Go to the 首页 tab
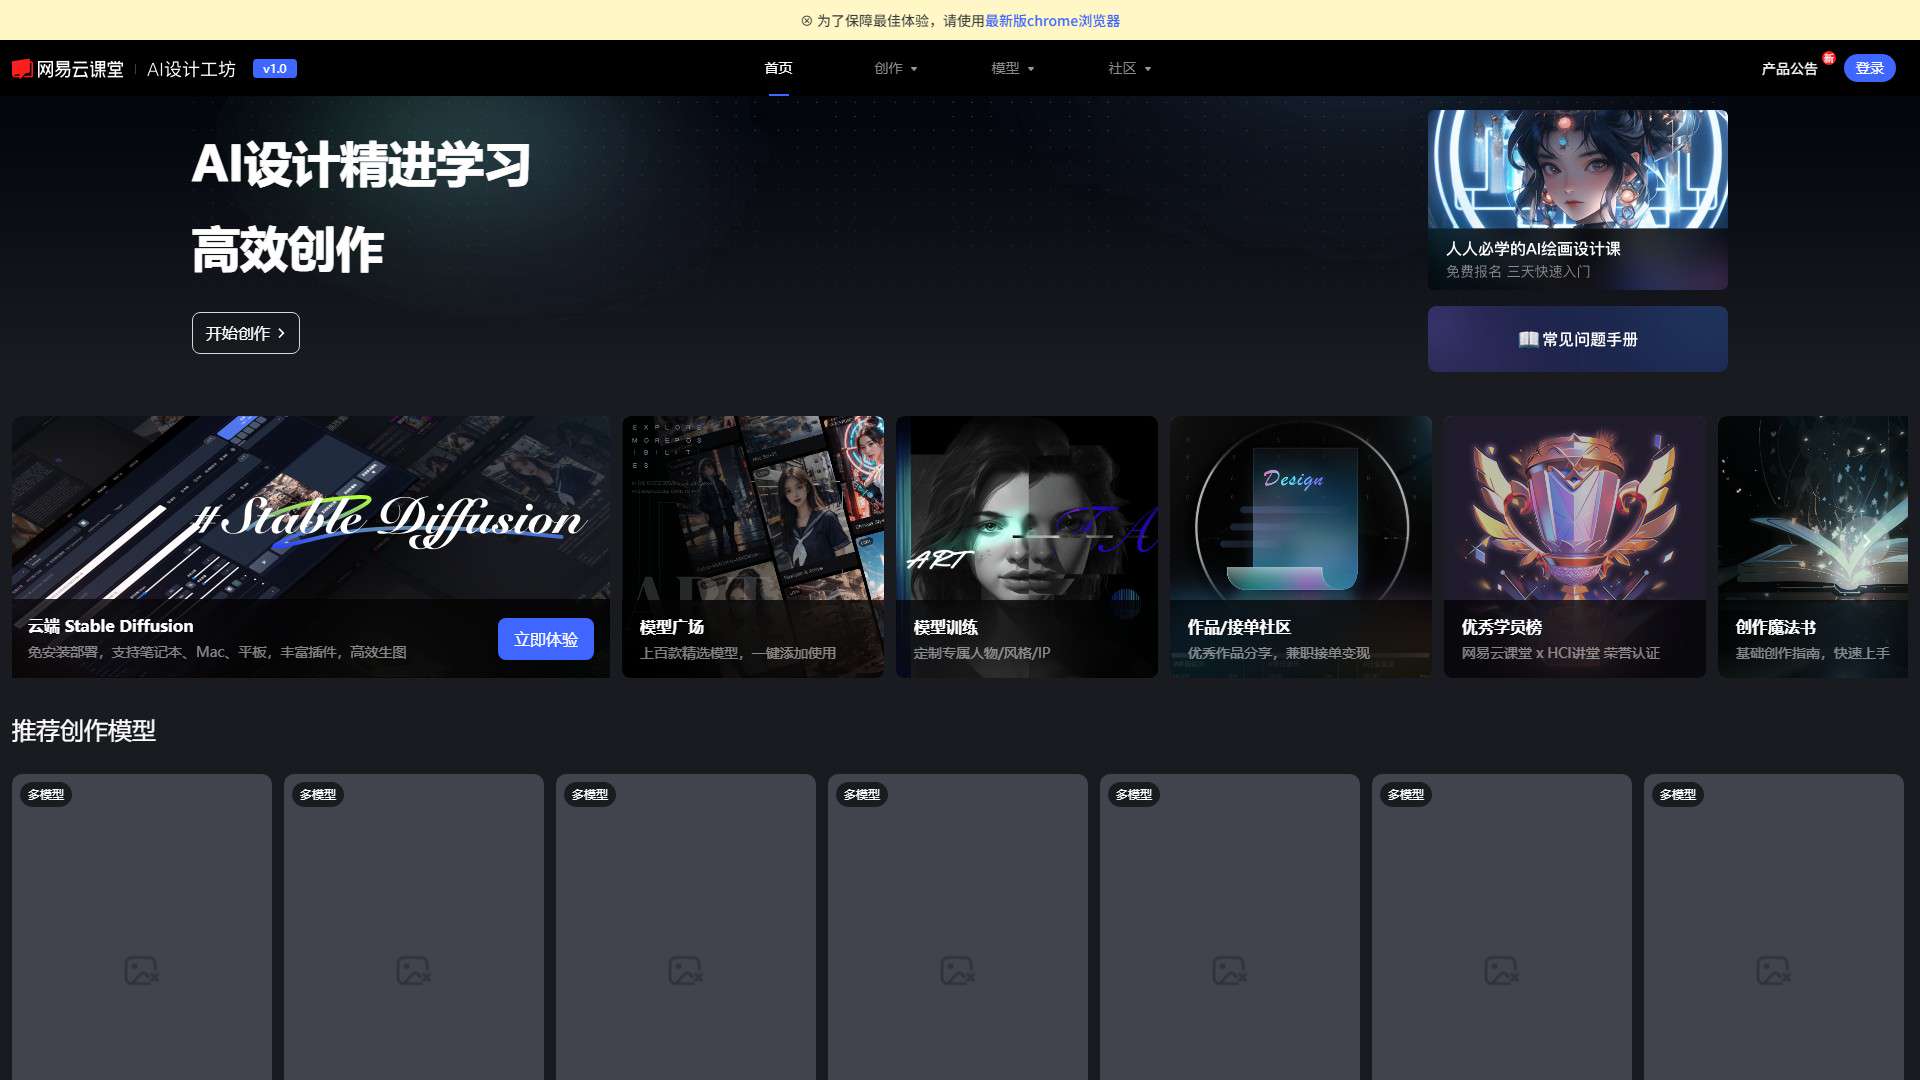The image size is (1920, 1080). click(778, 68)
